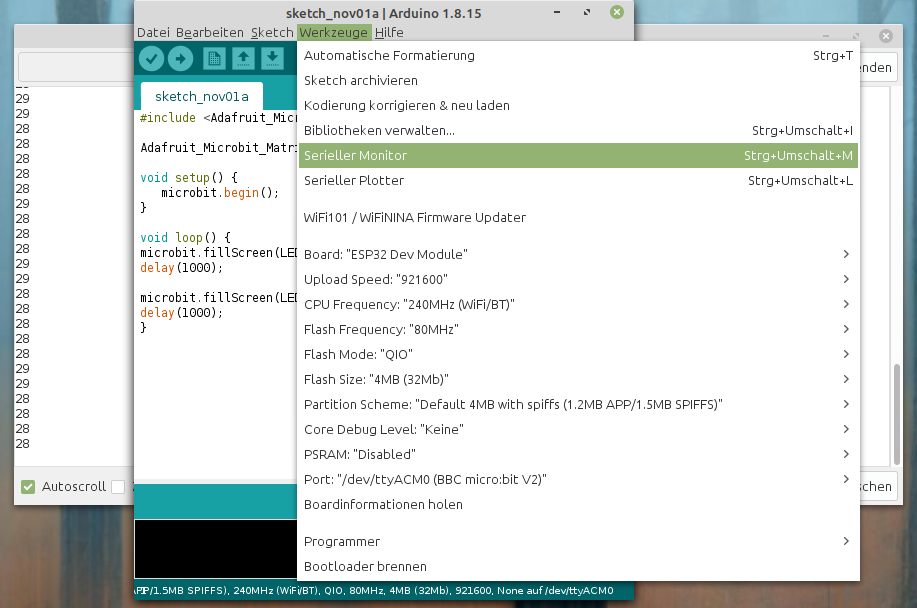Minimize the Arduino window

tap(557, 12)
